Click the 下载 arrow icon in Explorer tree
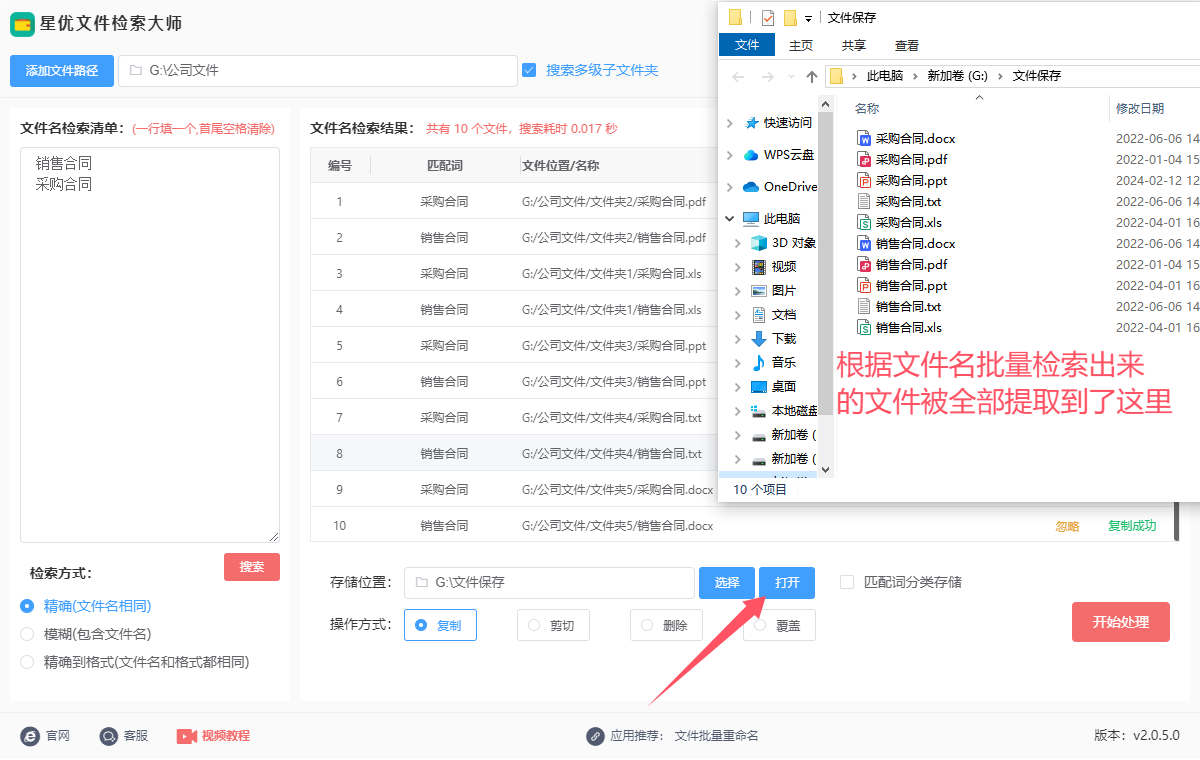1200x760 pixels. click(x=759, y=339)
